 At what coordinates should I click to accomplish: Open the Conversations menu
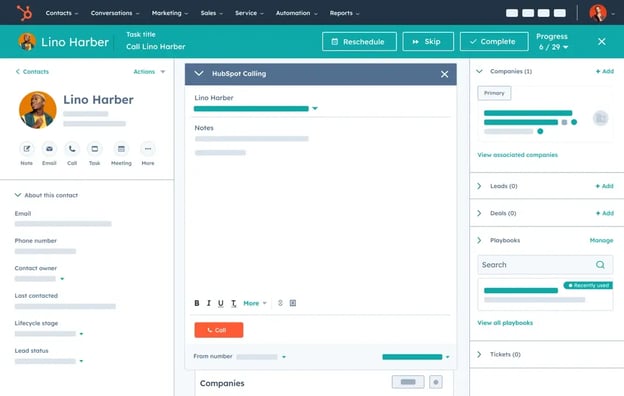[x=115, y=13]
